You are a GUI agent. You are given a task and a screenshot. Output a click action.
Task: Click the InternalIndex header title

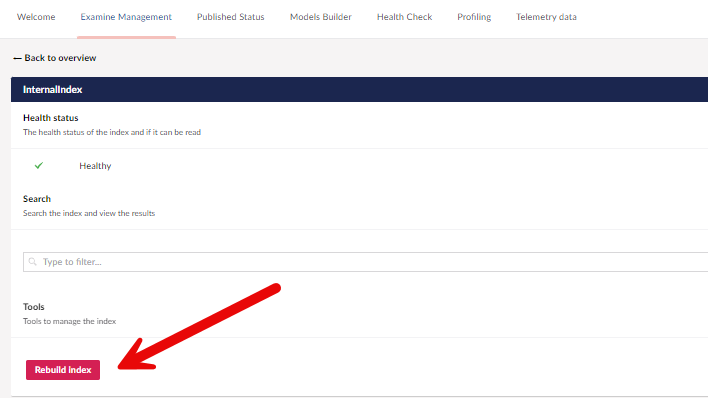coord(52,89)
